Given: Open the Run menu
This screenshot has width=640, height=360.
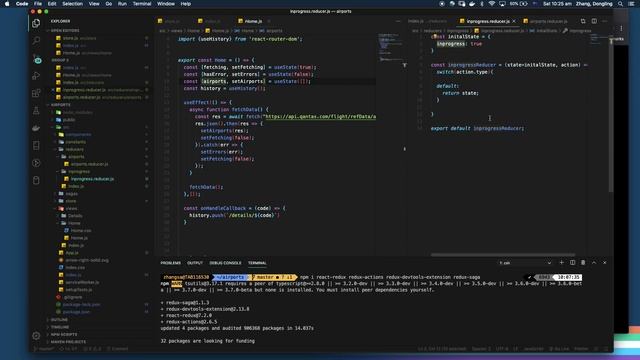Looking at the screenshot, I should 122,4.
